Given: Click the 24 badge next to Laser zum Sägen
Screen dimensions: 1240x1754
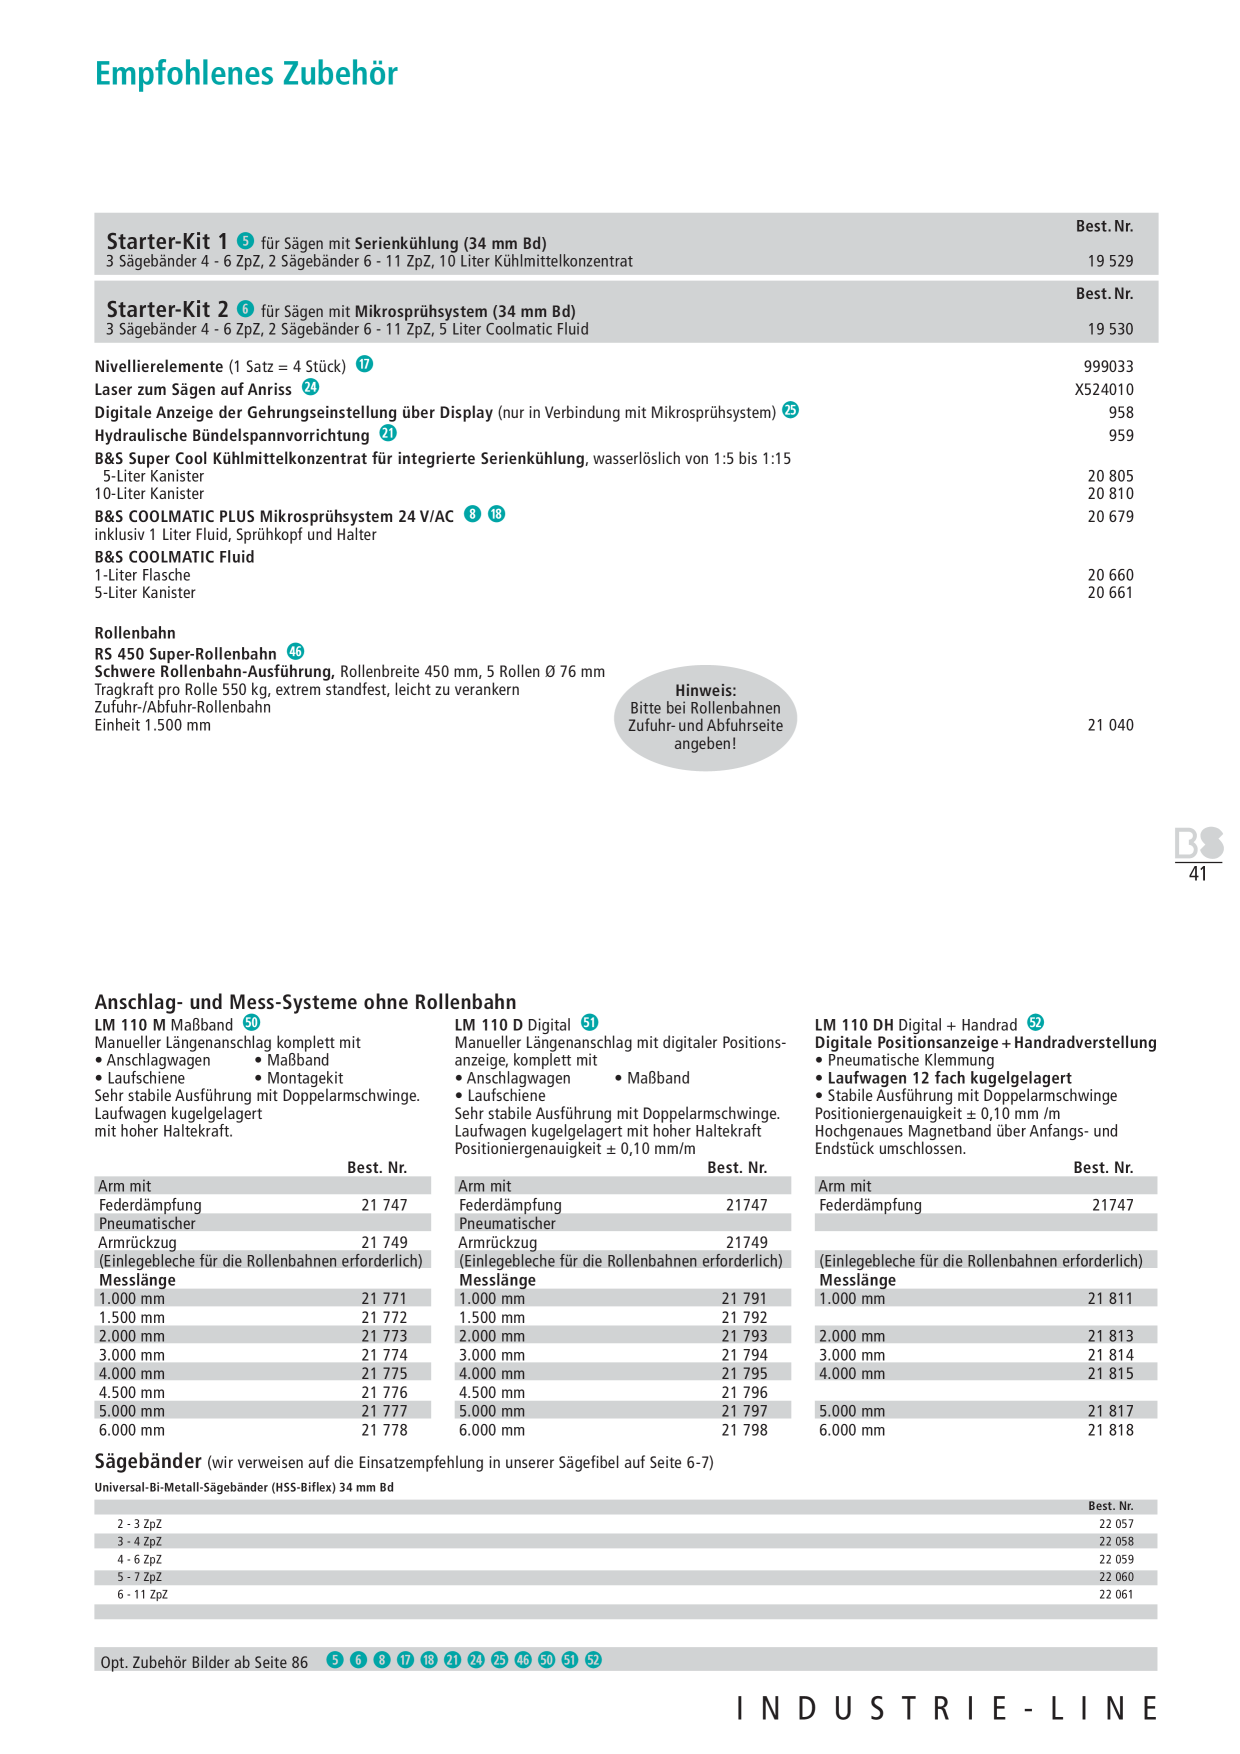Looking at the screenshot, I should [x=311, y=387].
